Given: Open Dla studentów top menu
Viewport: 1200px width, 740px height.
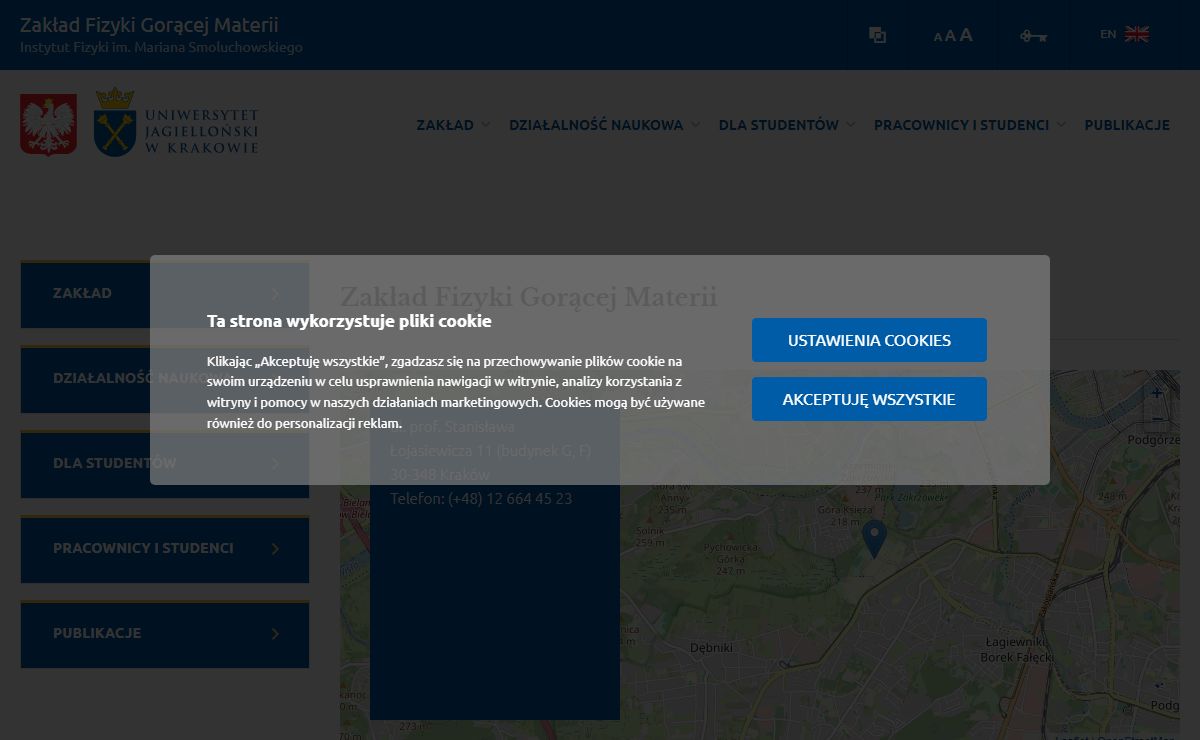Looking at the screenshot, I should (778, 125).
